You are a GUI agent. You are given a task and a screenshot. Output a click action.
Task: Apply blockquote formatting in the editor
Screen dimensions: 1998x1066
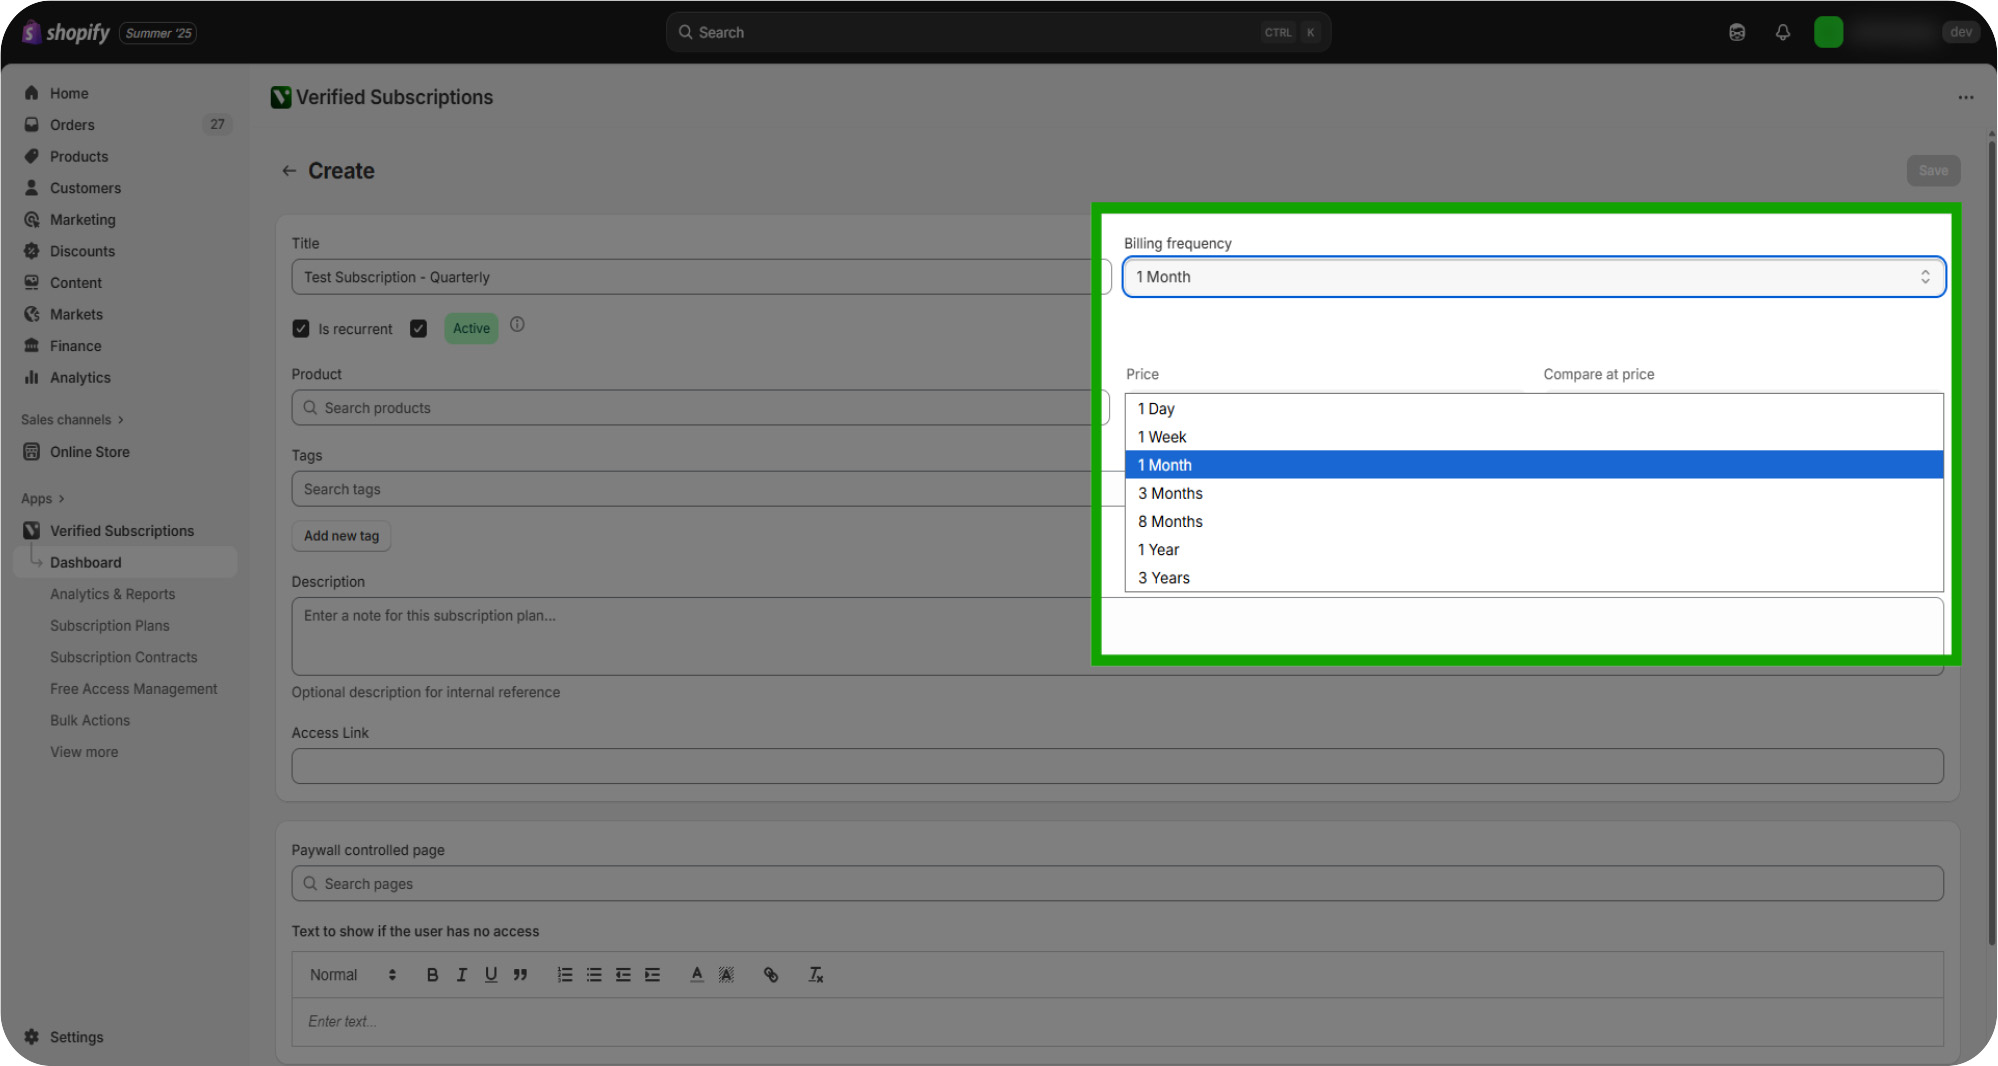[x=520, y=975]
